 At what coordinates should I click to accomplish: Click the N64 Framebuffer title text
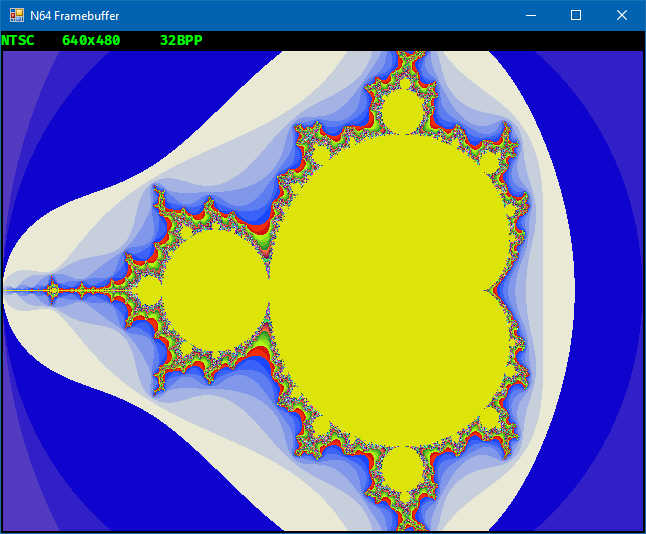pos(75,16)
